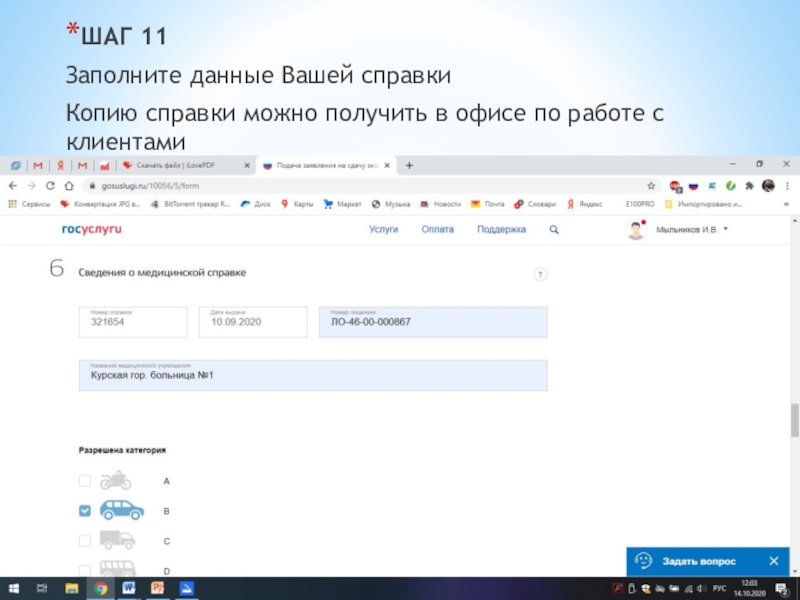This screenshot has height=600, width=800.
Task: Bookmark this page with star icon
Action: pos(651,186)
